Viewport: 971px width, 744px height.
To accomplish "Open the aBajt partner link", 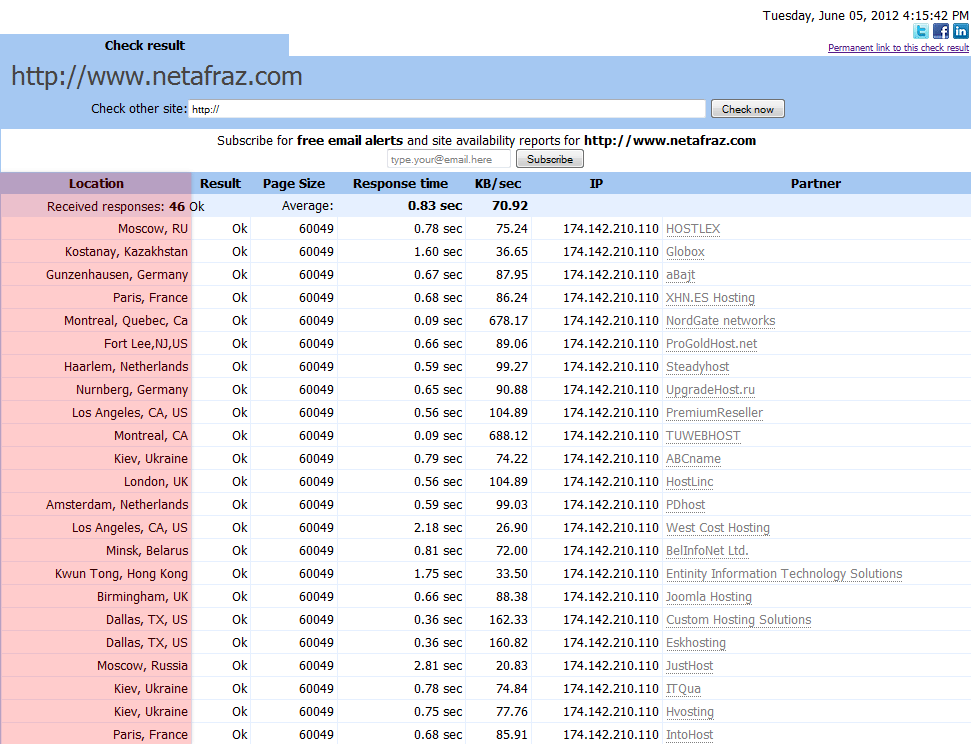I will coord(681,274).
